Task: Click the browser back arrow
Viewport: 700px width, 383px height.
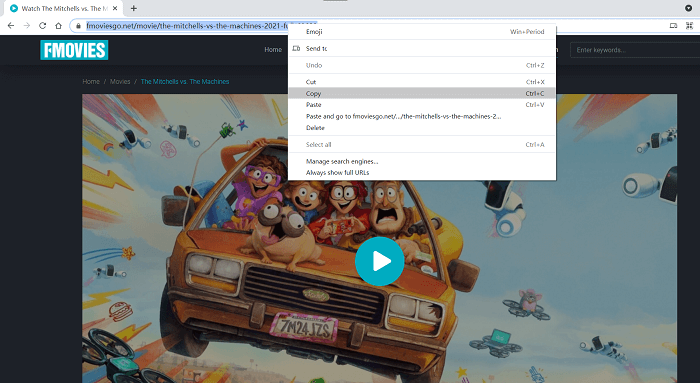Action: coord(11,26)
